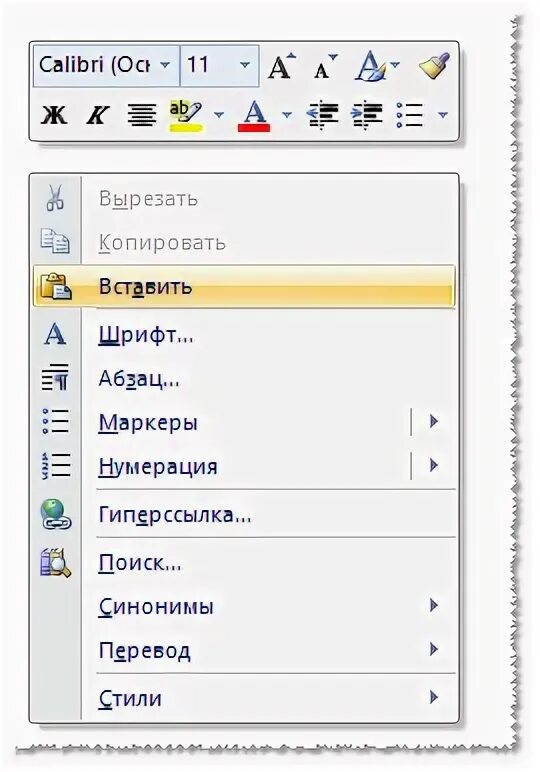Click the Shrink Font icon

(325, 66)
